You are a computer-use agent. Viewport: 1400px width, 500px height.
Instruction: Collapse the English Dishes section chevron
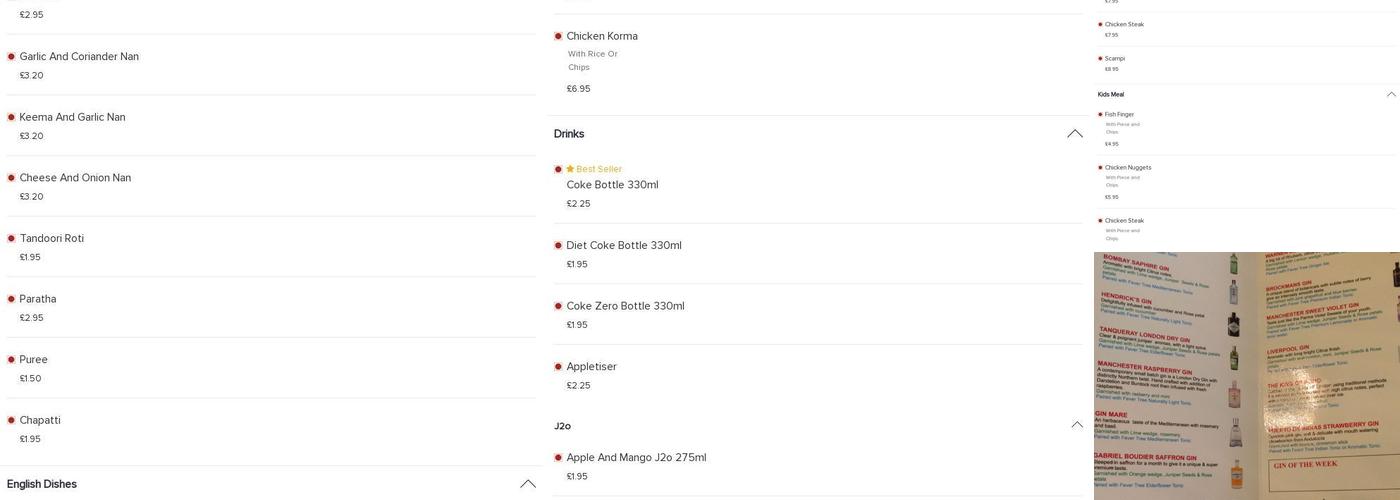click(x=528, y=484)
